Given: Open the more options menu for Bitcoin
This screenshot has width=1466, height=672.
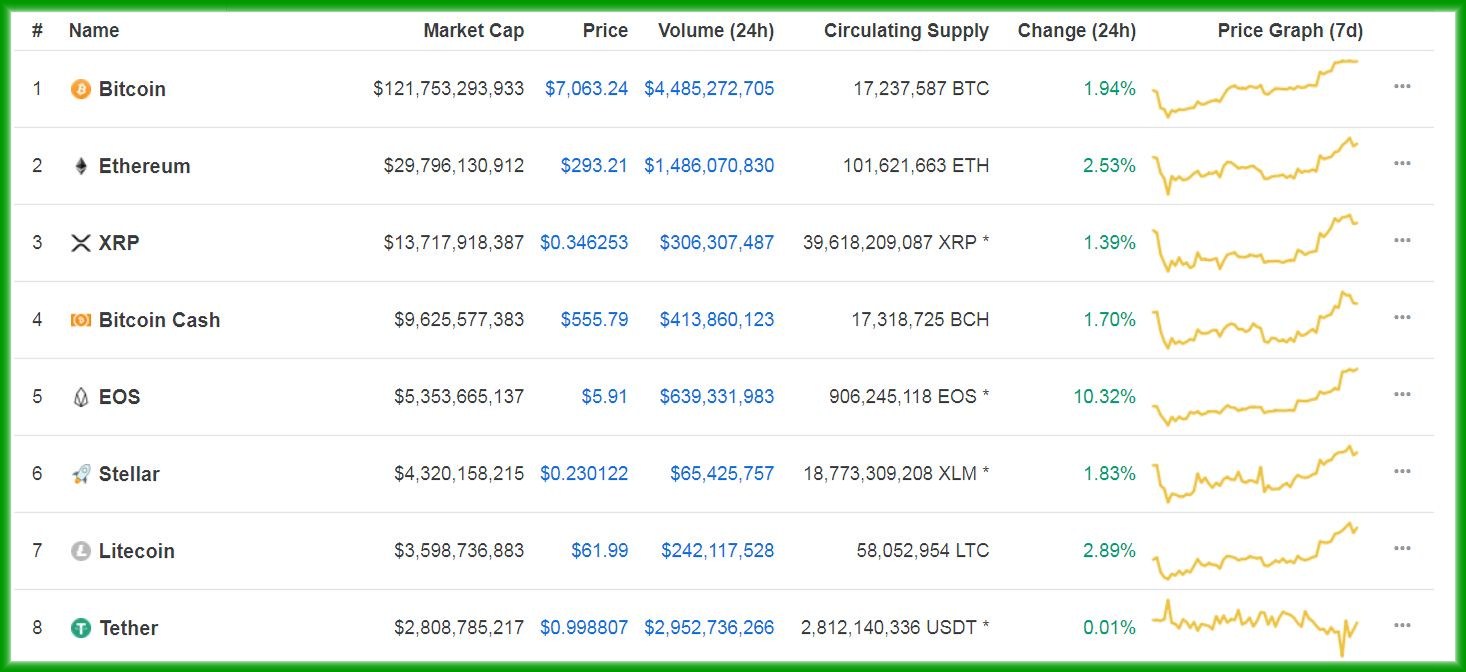Looking at the screenshot, I should (1402, 87).
